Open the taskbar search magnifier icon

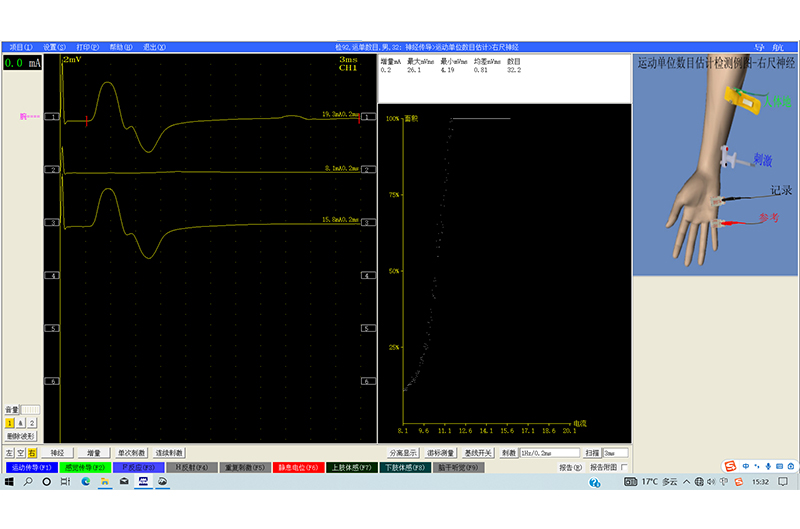point(28,481)
